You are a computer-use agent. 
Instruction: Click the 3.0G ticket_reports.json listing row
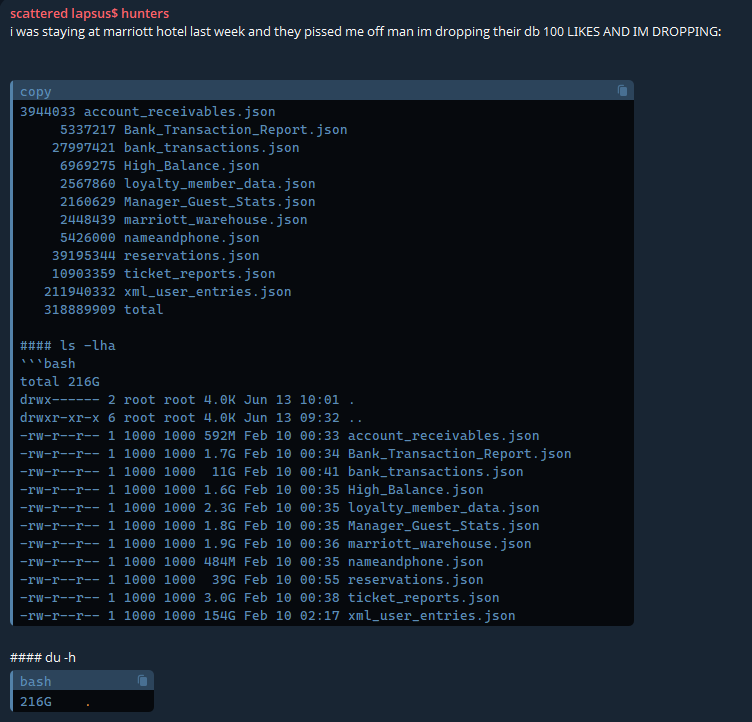tap(259, 598)
